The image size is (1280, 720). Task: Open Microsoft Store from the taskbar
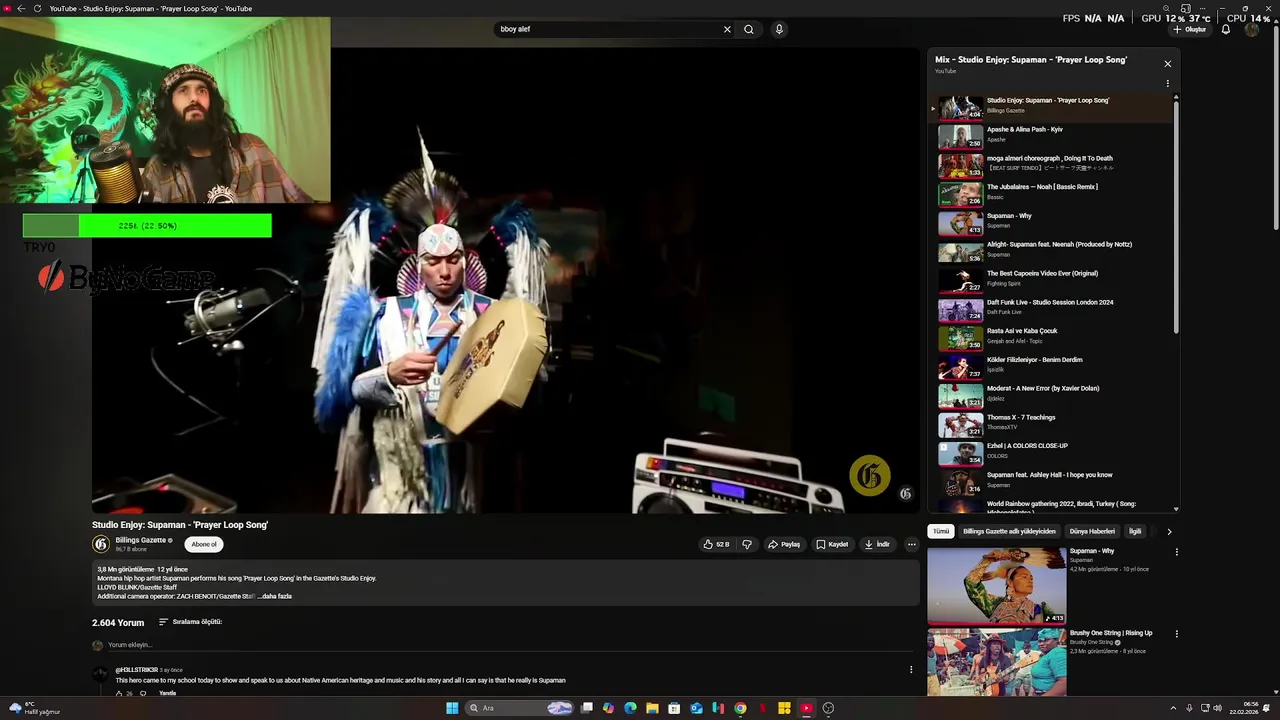pos(674,708)
